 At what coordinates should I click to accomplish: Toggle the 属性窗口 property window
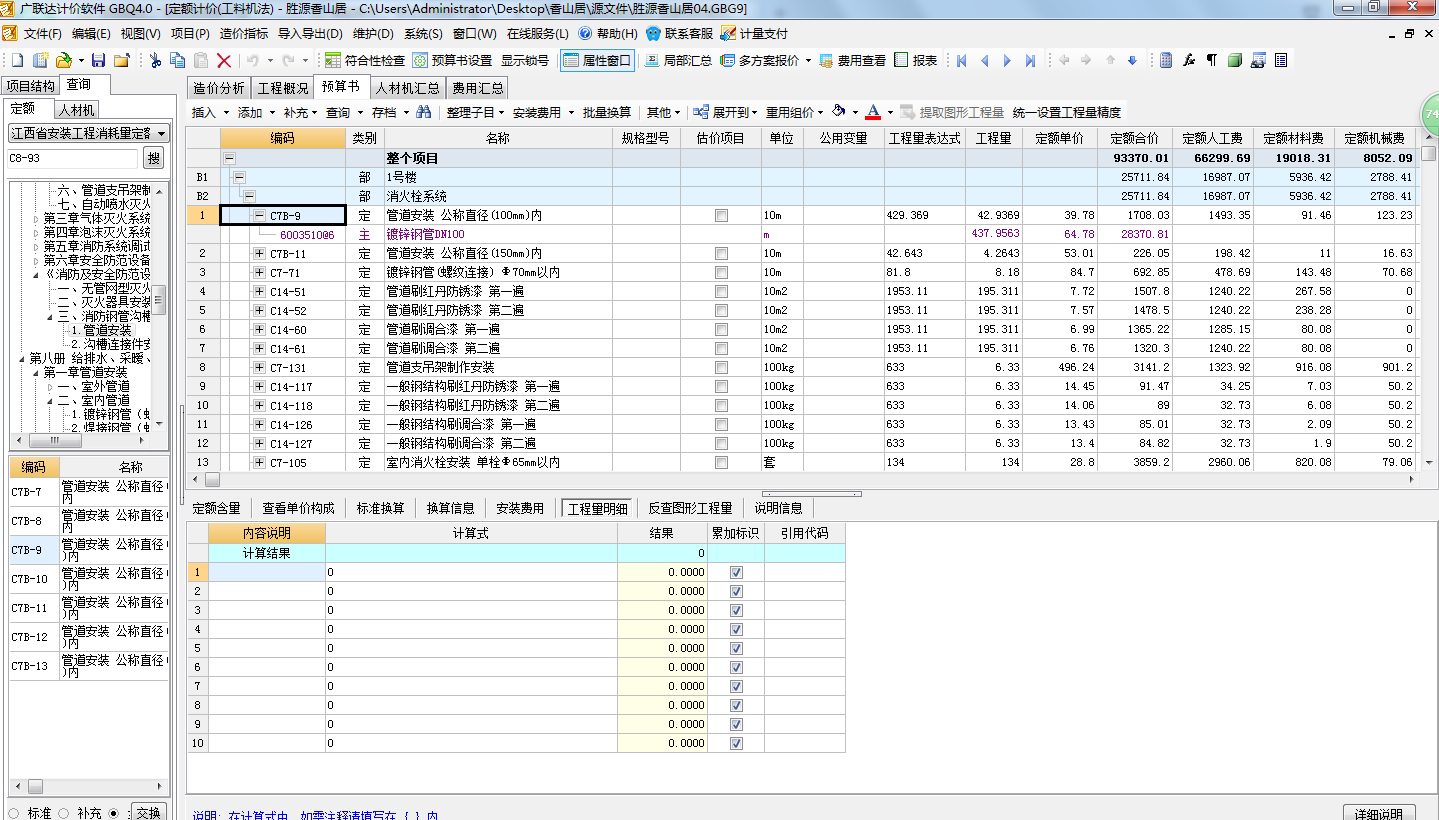coord(598,61)
